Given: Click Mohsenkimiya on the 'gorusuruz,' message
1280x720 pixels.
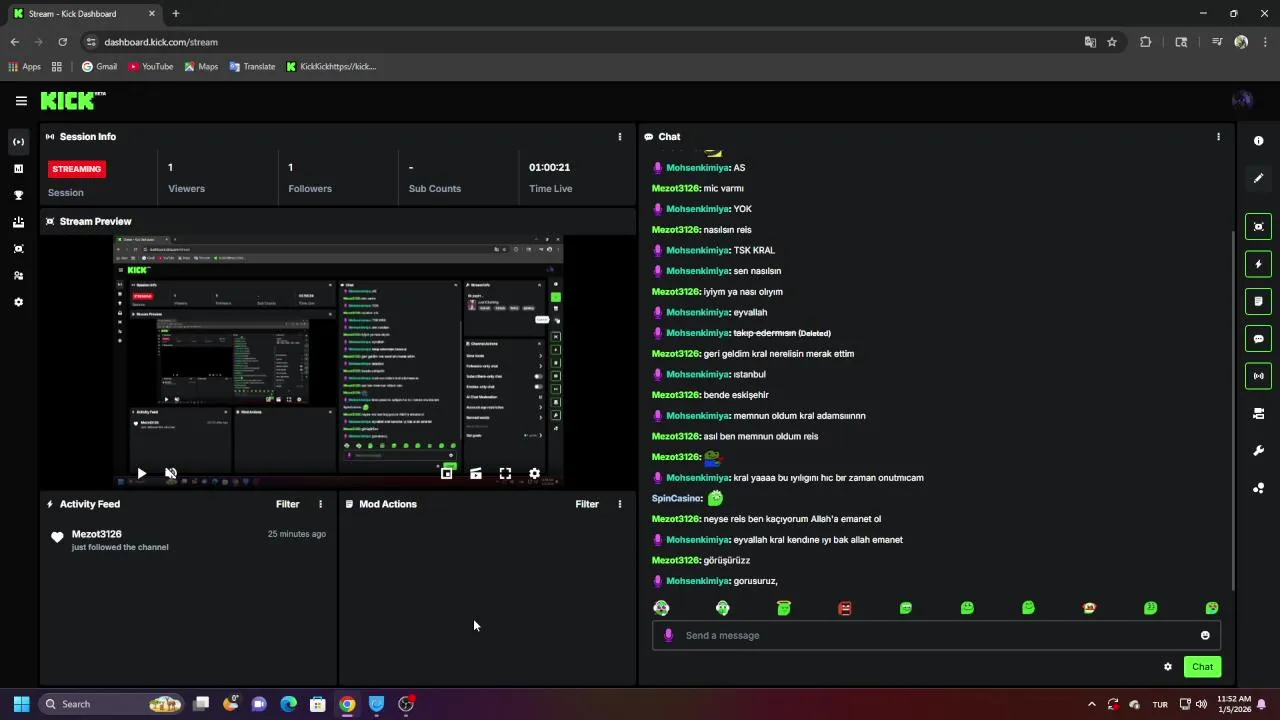Looking at the screenshot, I should 697,581.
